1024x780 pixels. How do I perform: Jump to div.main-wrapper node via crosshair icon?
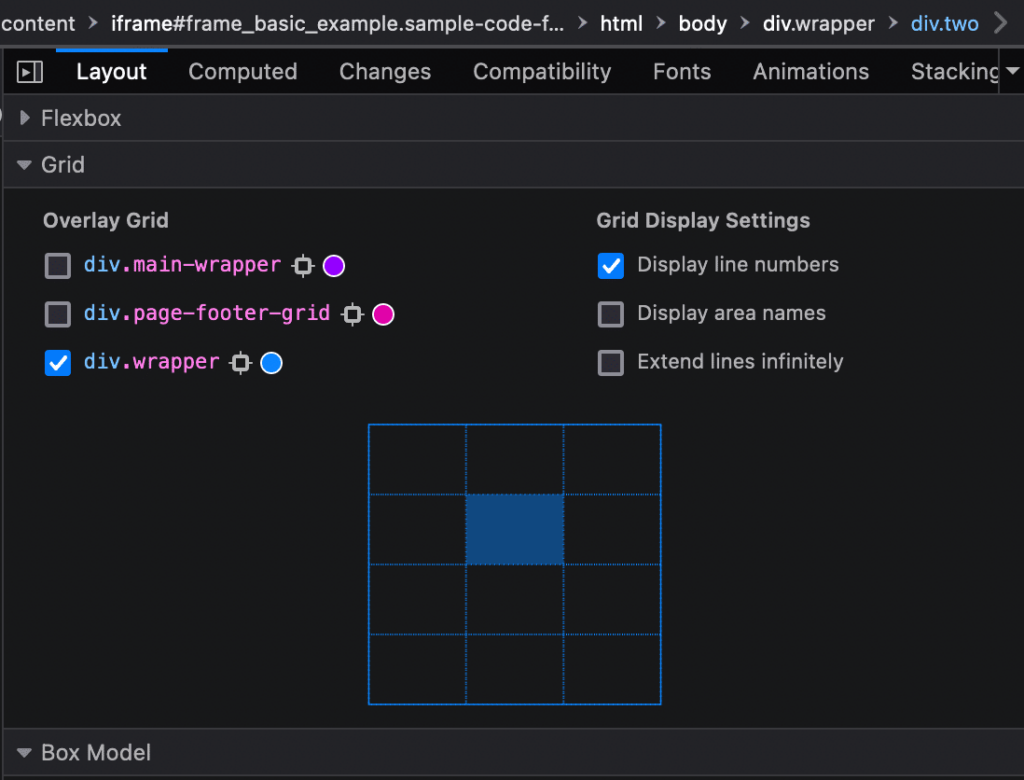click(x=304, y=265)
